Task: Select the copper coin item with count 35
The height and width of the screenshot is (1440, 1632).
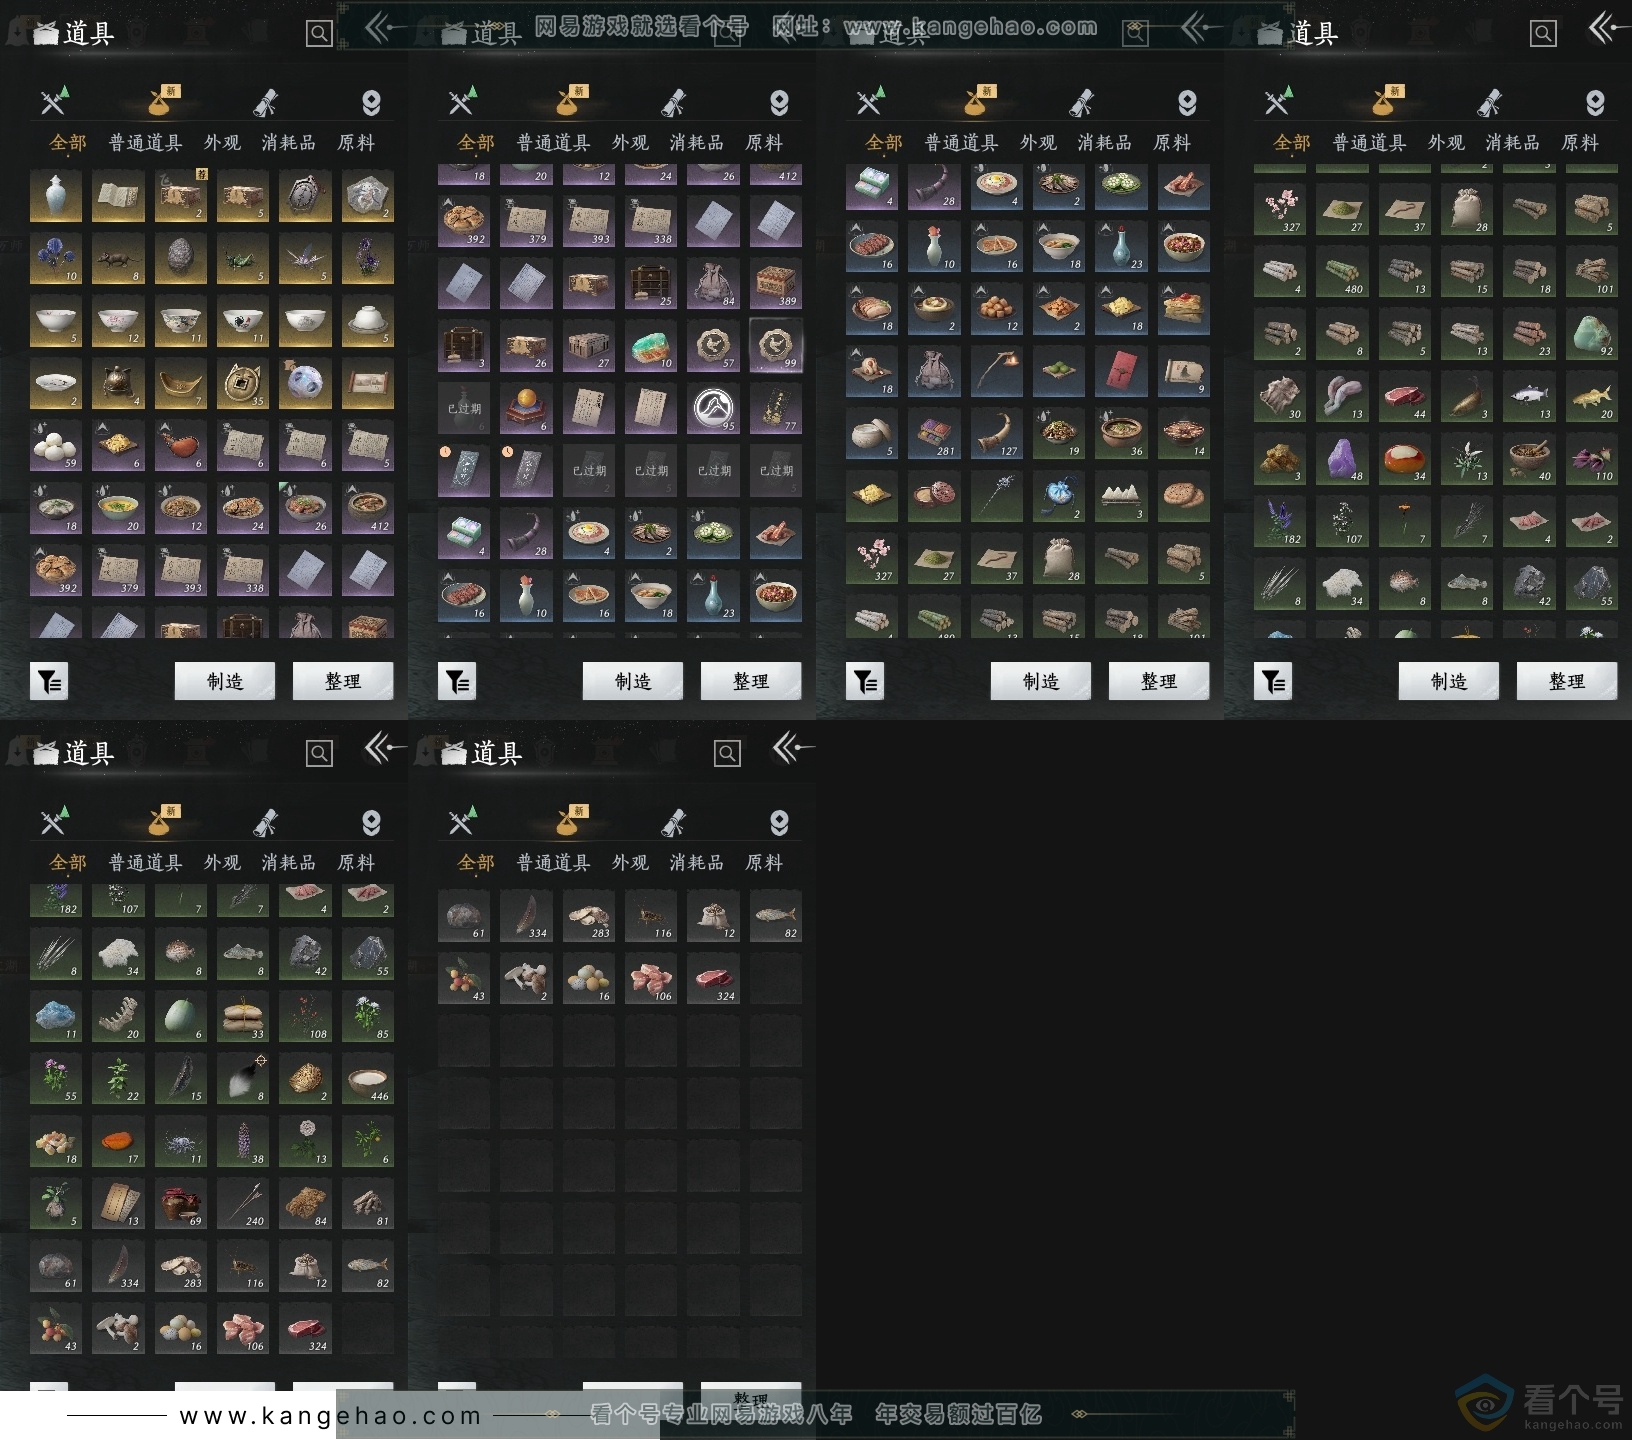Action: (243, 384)
